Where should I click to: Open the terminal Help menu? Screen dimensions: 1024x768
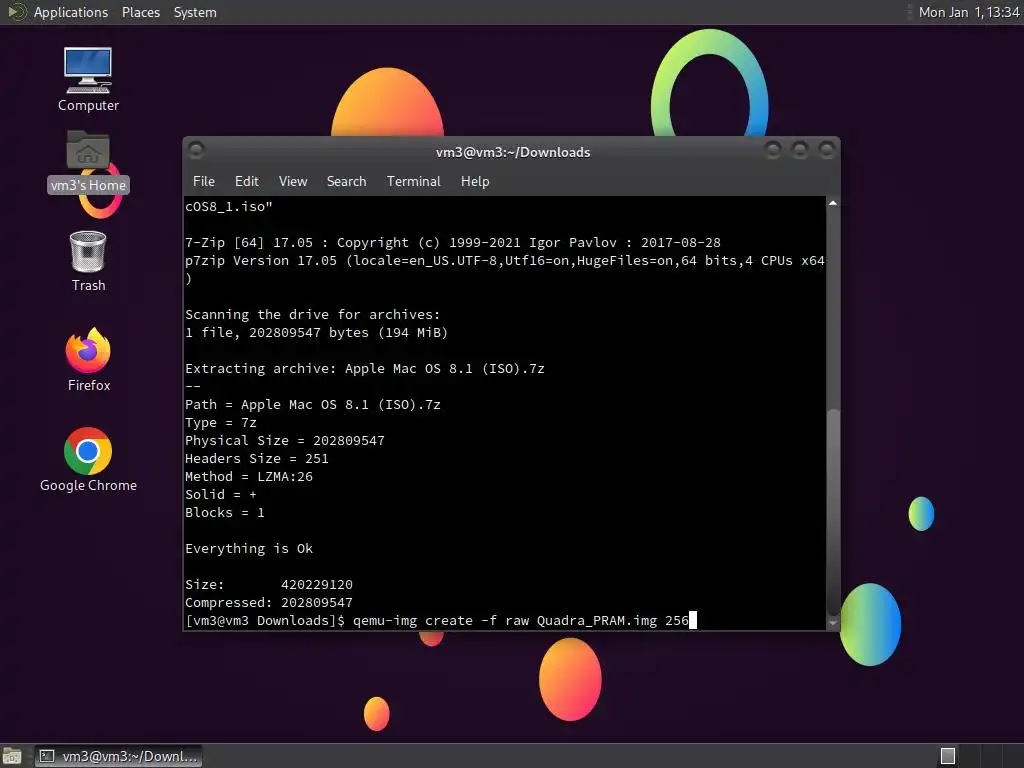click(x=475, y=182)
